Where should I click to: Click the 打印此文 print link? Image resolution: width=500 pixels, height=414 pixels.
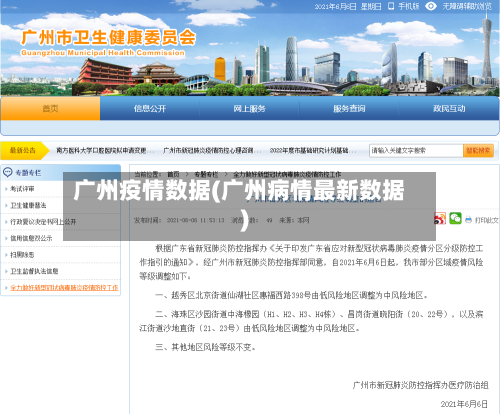pyautogui.click(x=486, y=220)
